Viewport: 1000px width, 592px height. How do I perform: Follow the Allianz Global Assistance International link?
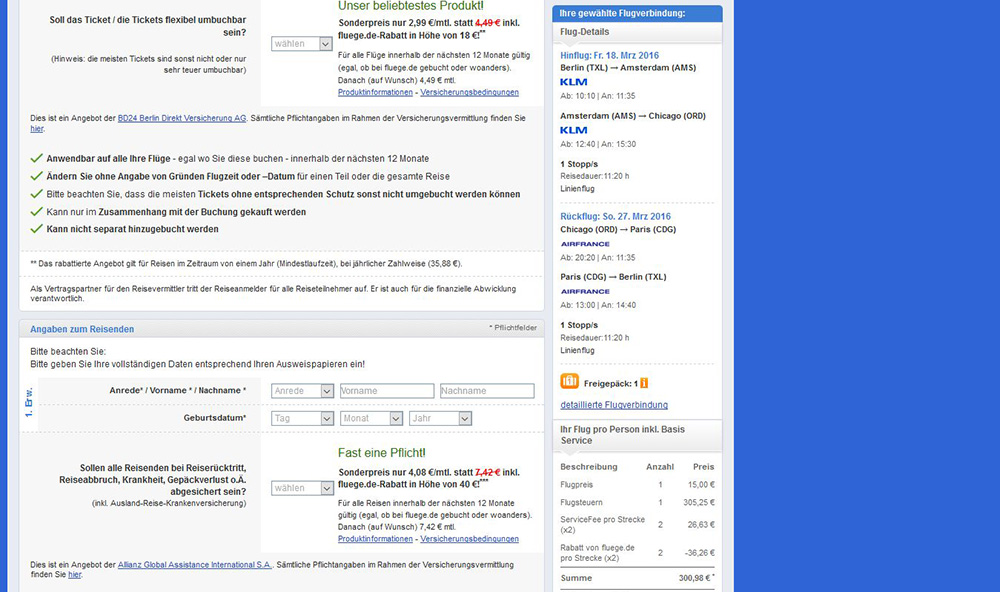point(195,565)
